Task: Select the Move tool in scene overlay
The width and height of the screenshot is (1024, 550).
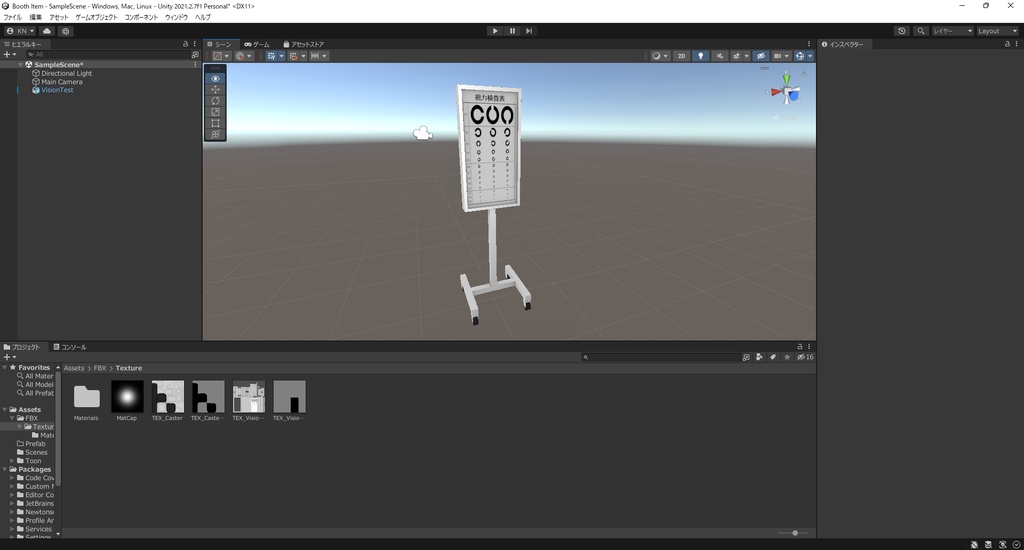Action: [216, 89]
